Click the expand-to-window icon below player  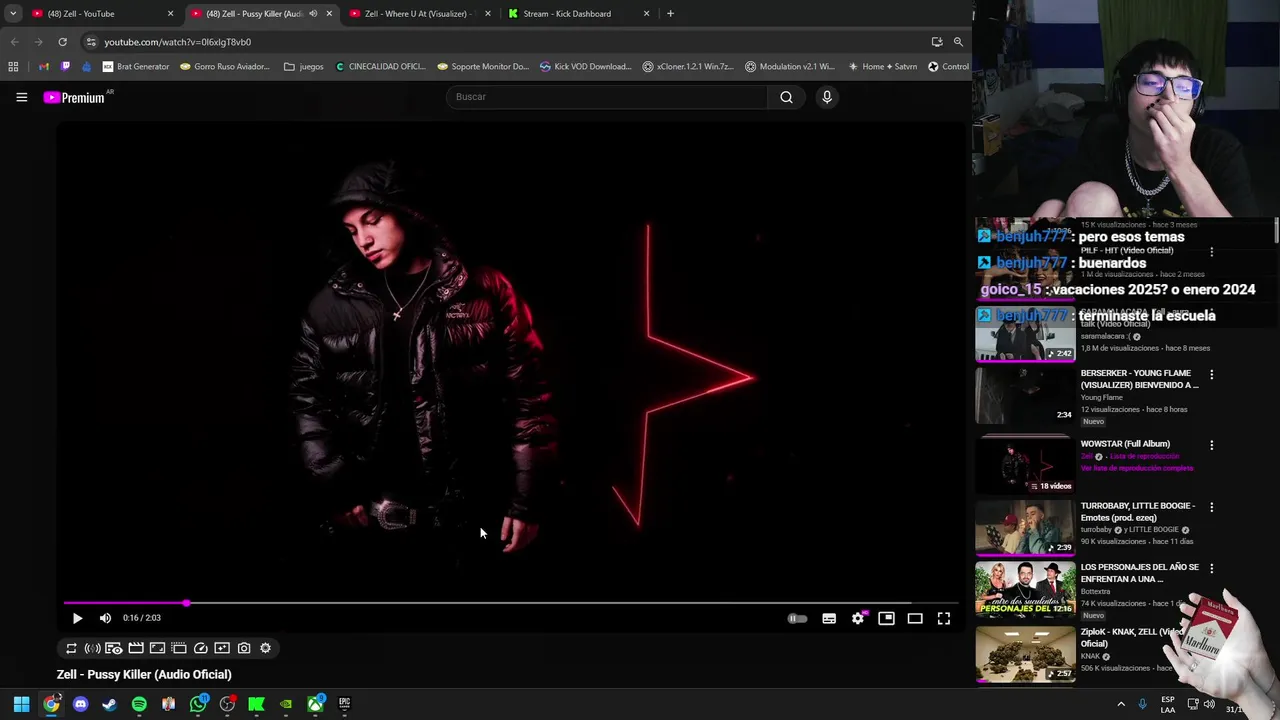coord(157,648)
